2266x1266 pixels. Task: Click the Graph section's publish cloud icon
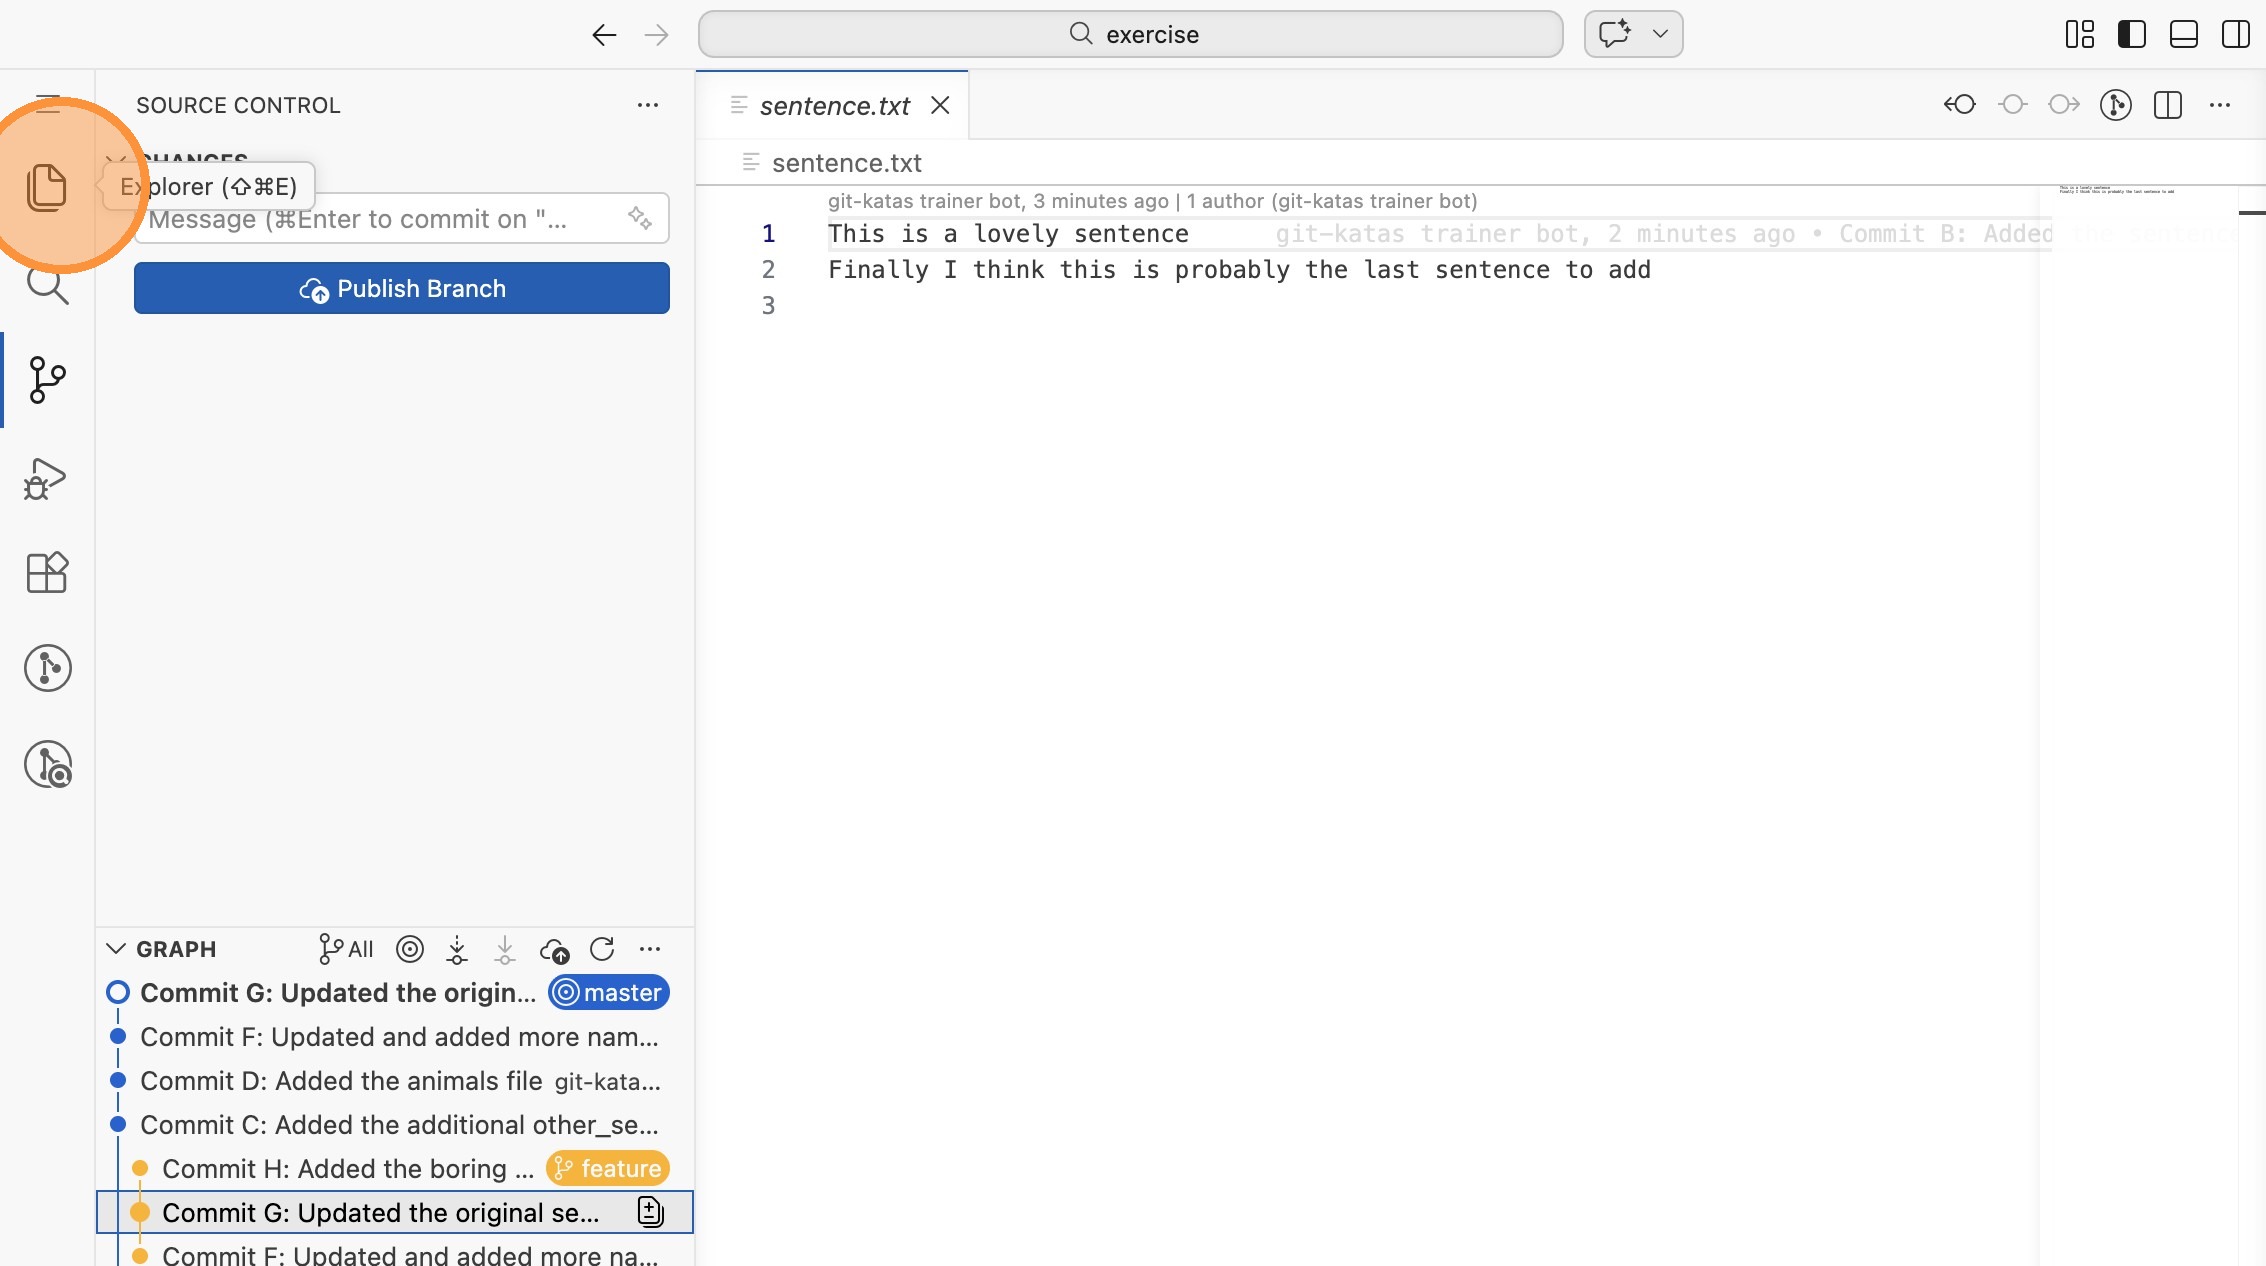(x=554, y=949)
